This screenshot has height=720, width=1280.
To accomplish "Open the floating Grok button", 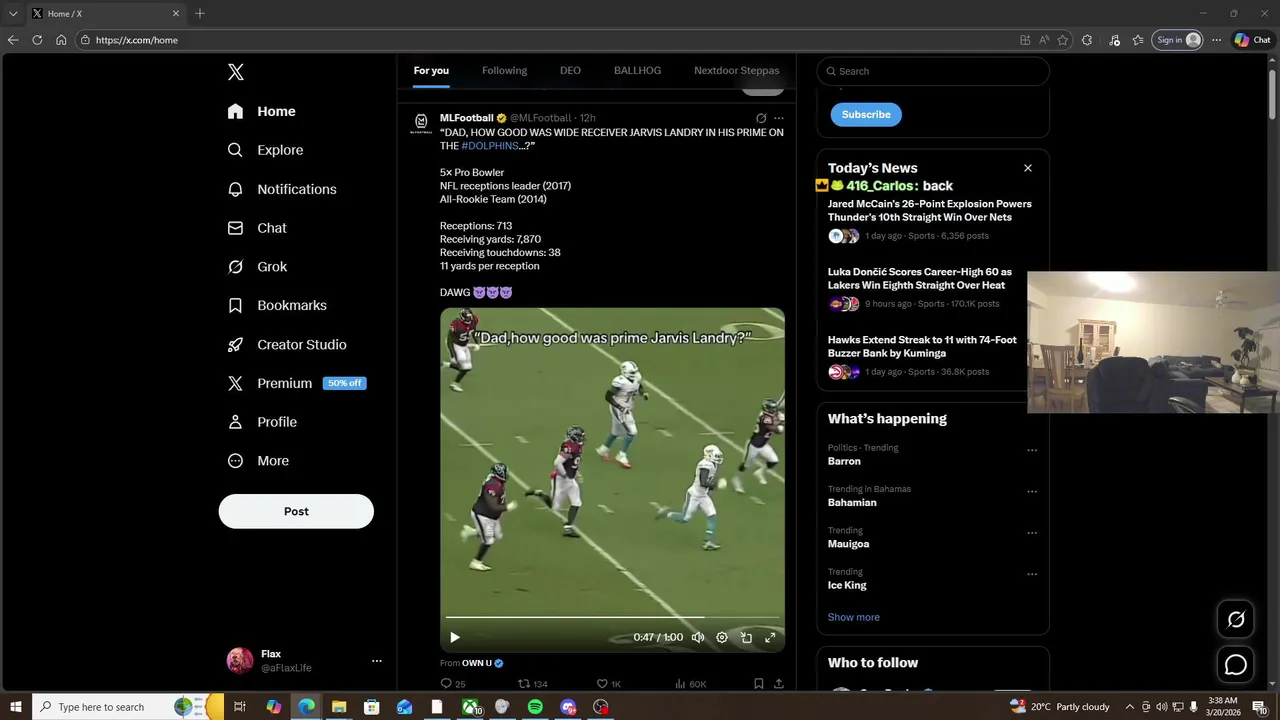I will click(x=1236, y=620).
